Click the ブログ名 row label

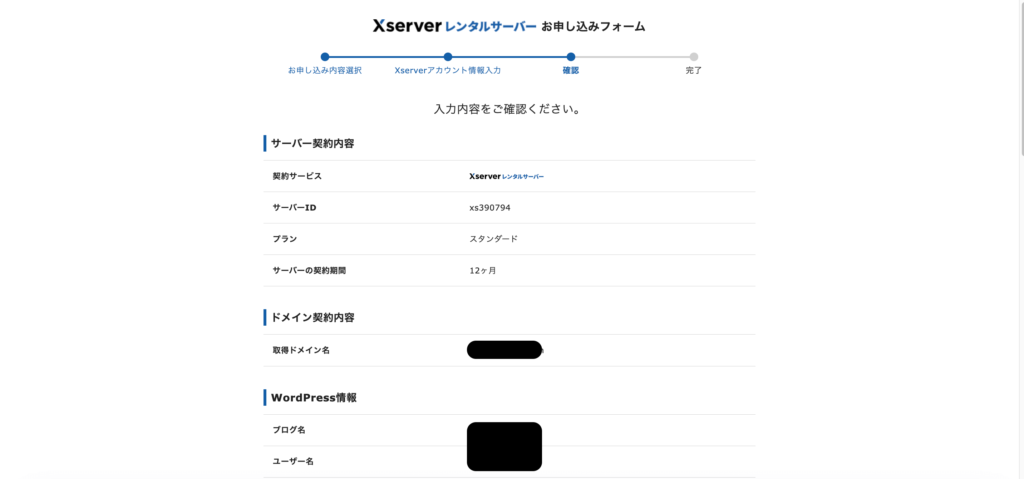point(289,430)
